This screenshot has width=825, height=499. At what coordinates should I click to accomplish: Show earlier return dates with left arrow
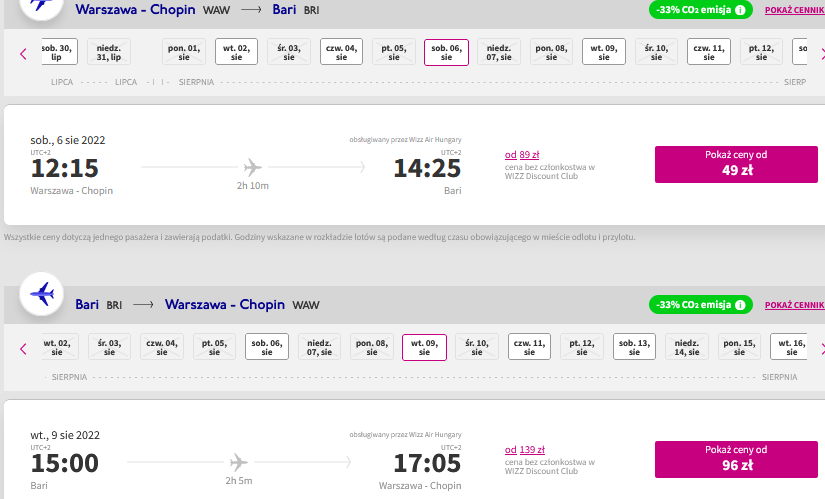tap(23, 348)
